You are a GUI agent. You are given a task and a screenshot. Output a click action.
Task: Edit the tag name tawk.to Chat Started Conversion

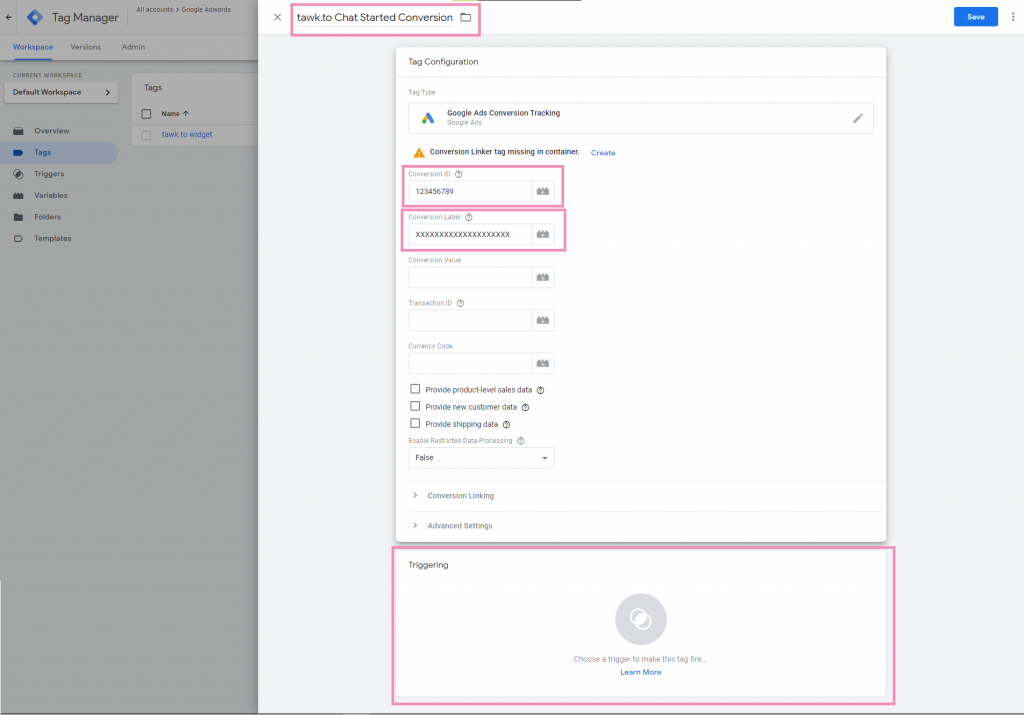point(375,18)
